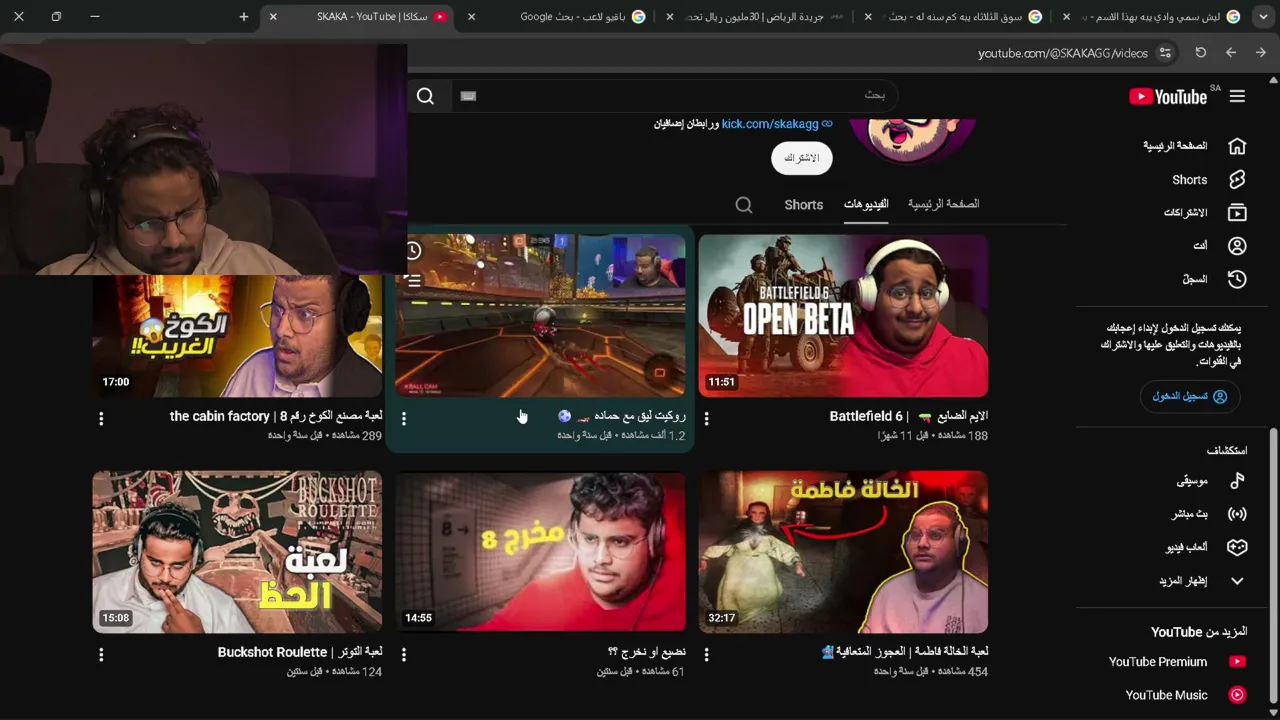Open YouTube Music icon in sidebar
Viewport: 1280px width, 720px height.
[1237, 695]
